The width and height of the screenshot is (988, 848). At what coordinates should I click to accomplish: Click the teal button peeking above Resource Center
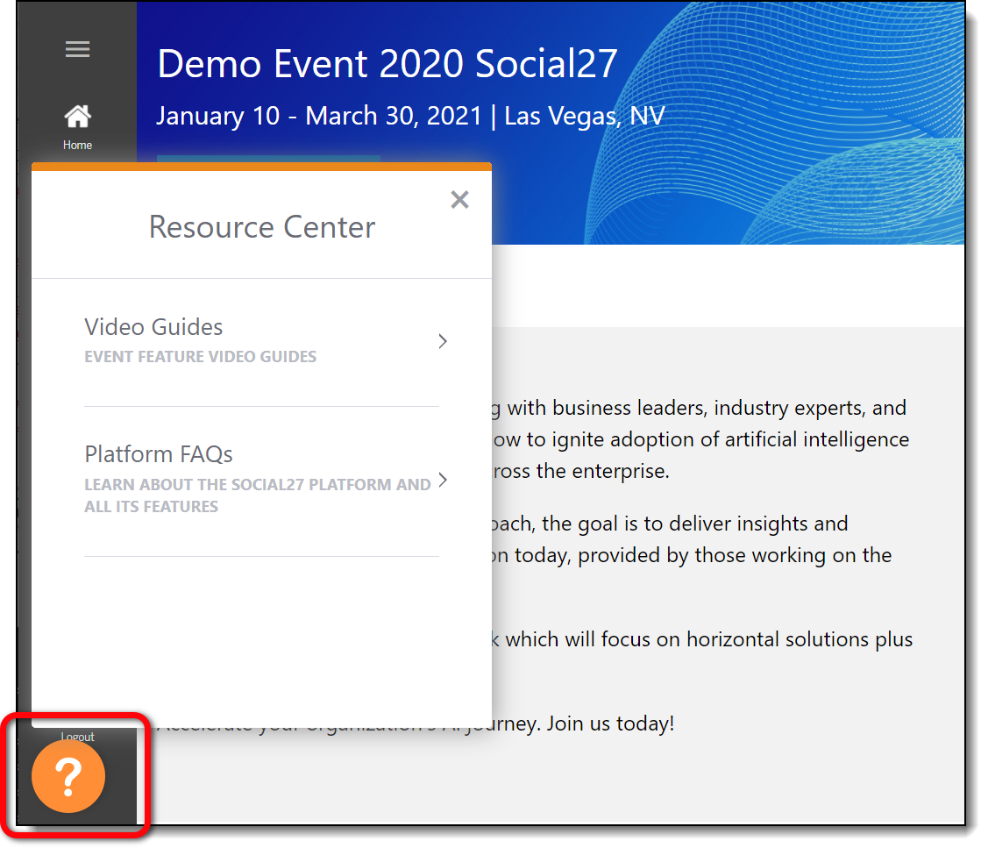[268, 158]
